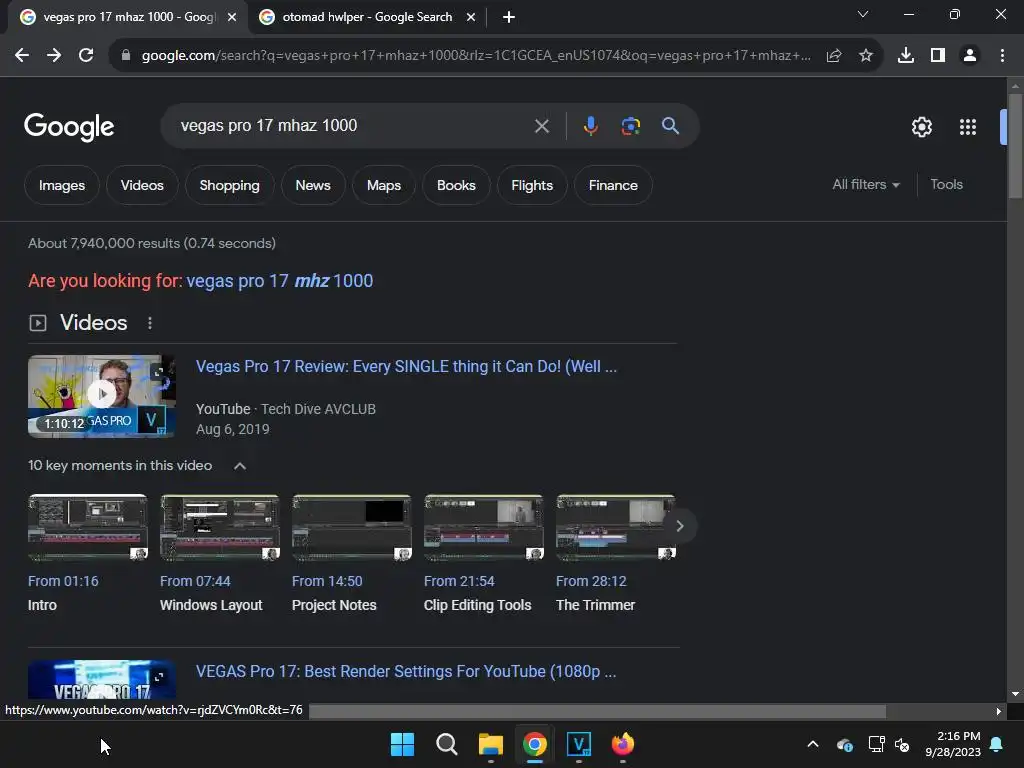
Task: Open the notifications bell
Action: 996,744
